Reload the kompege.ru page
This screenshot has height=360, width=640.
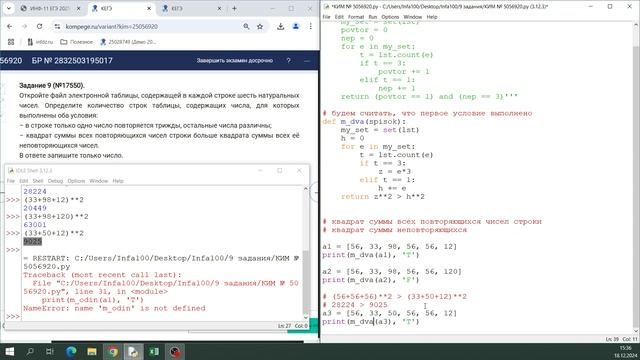tap(39, 26)
